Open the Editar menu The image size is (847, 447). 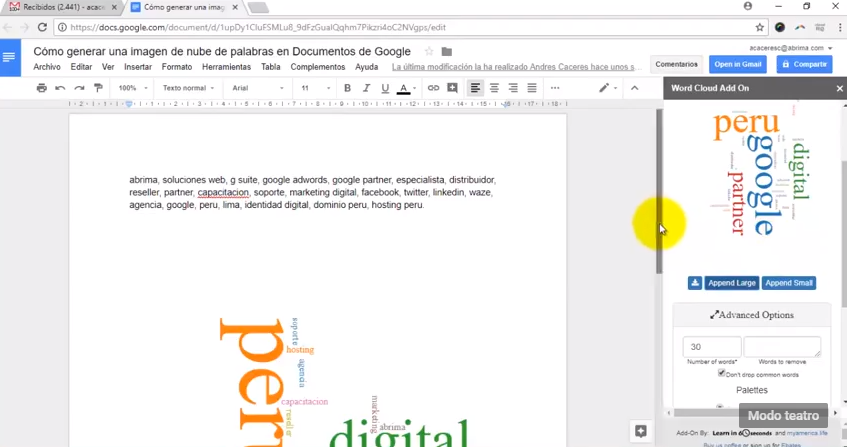tap(81, 67)
